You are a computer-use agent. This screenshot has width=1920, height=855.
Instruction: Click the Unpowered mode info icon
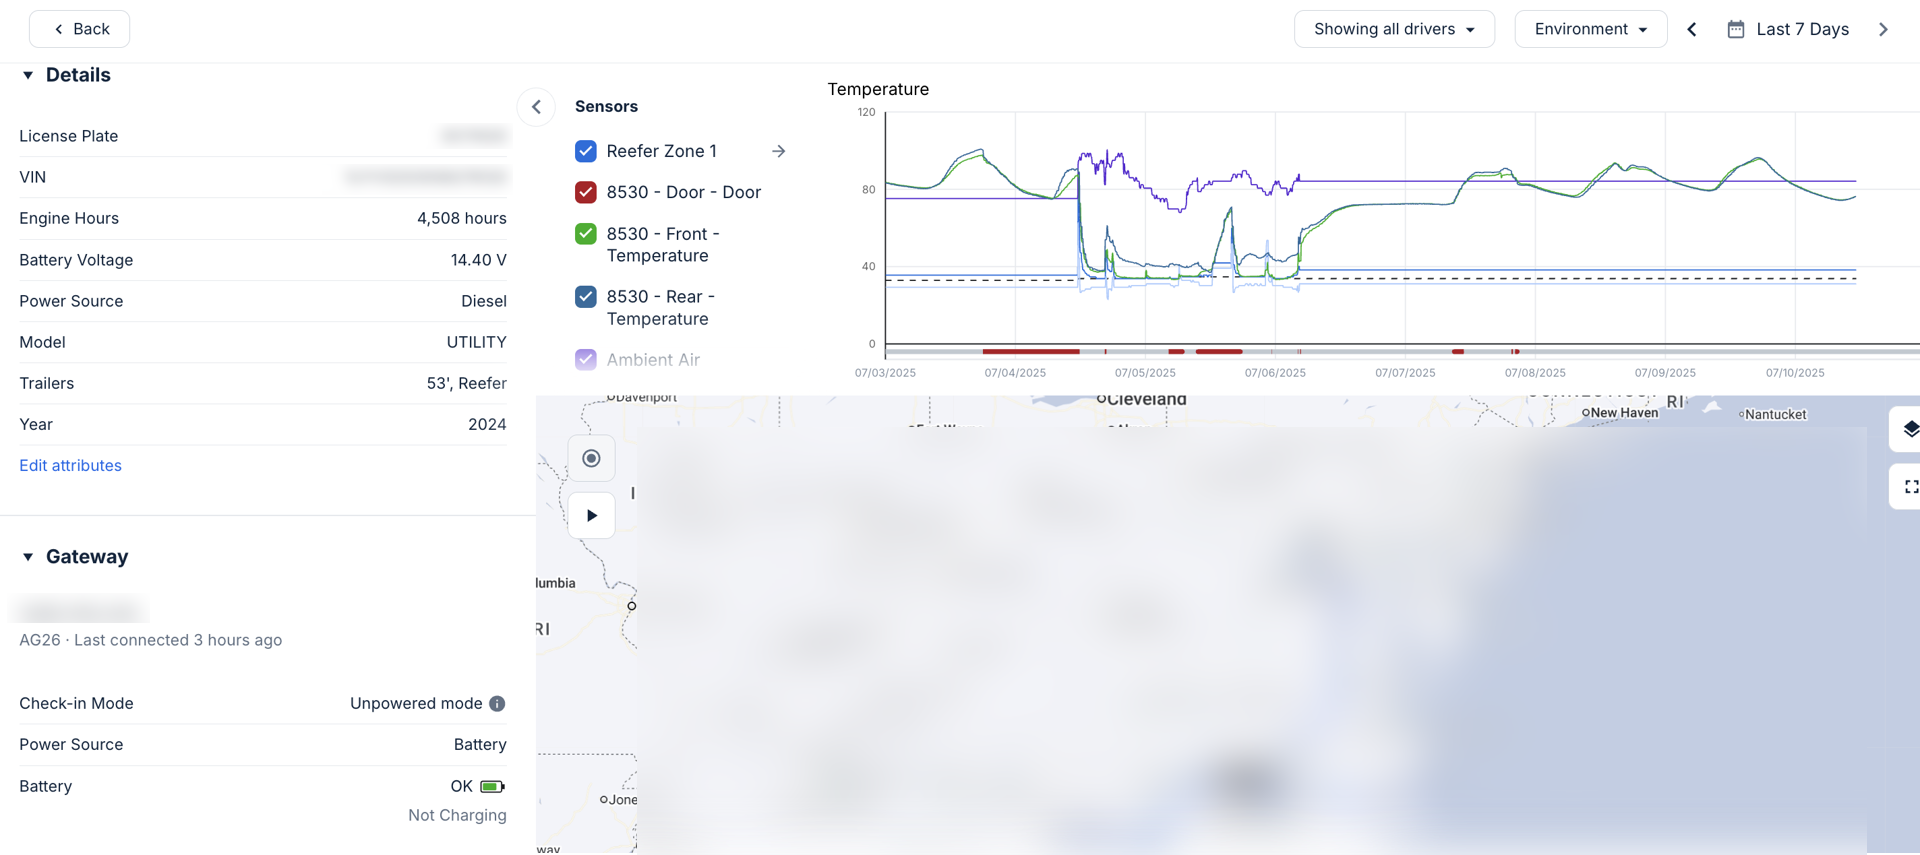497,704
